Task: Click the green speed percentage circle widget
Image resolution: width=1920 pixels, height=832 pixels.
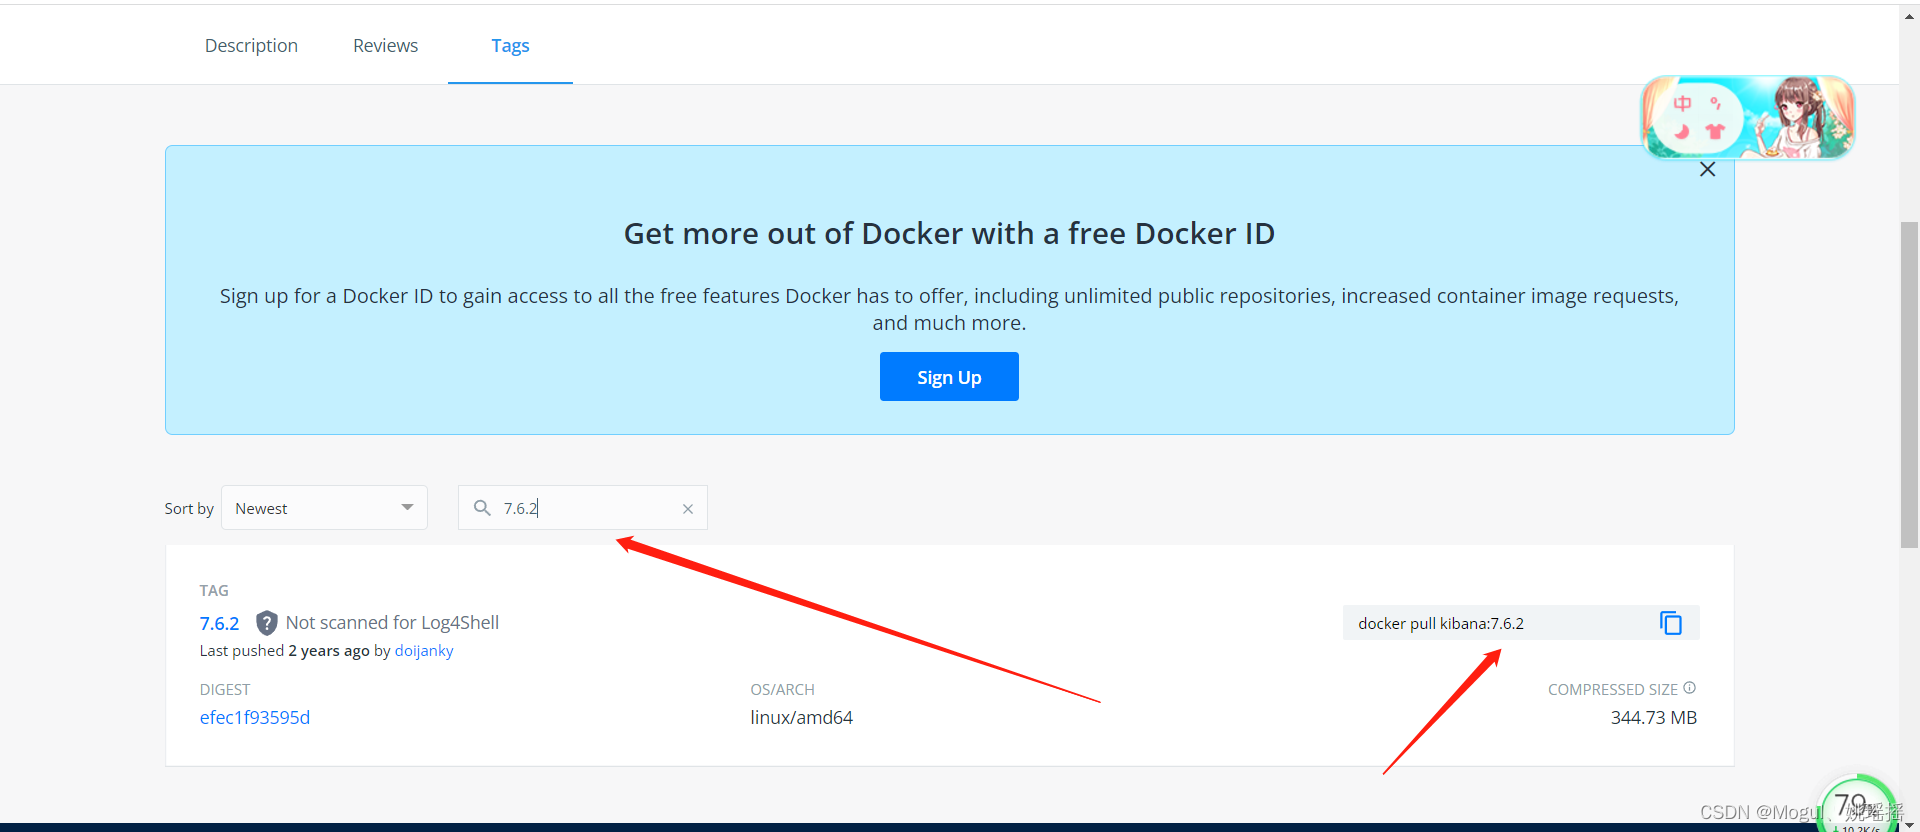Action: click(1858, 804)
